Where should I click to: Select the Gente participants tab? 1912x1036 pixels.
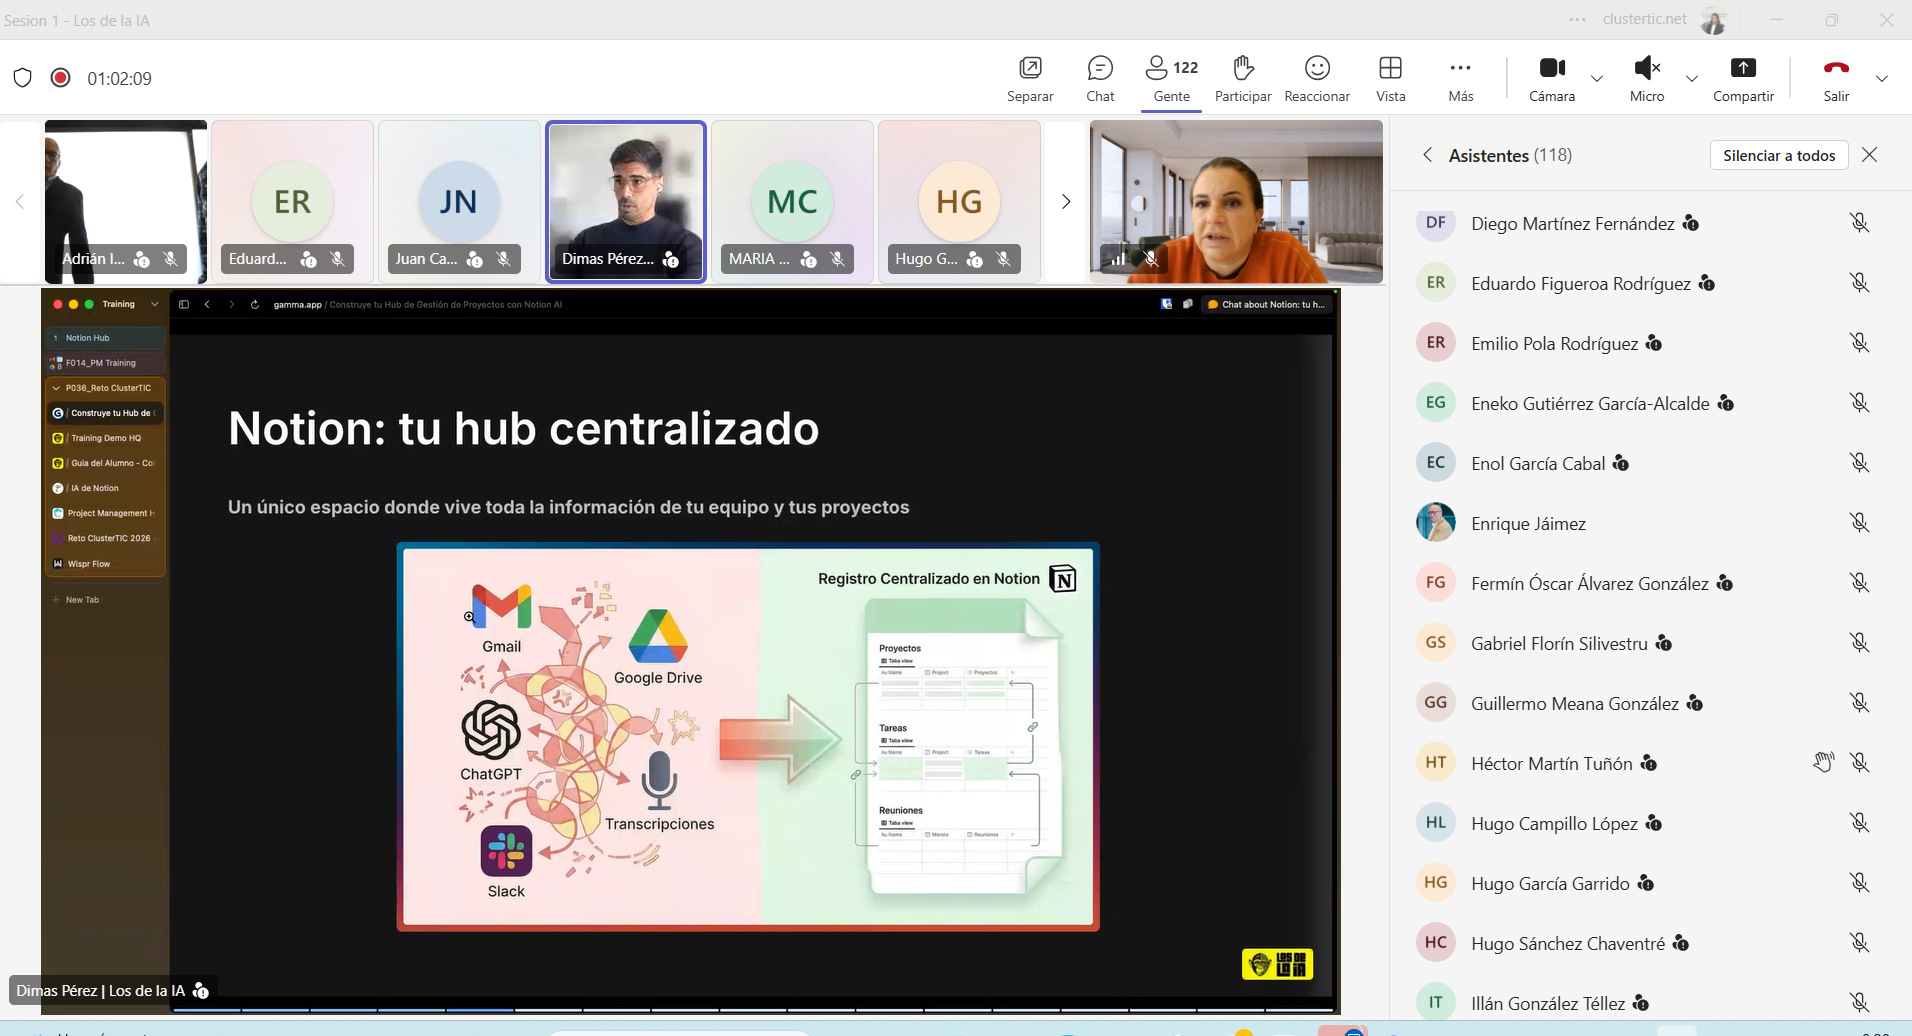coord(1171,78)
